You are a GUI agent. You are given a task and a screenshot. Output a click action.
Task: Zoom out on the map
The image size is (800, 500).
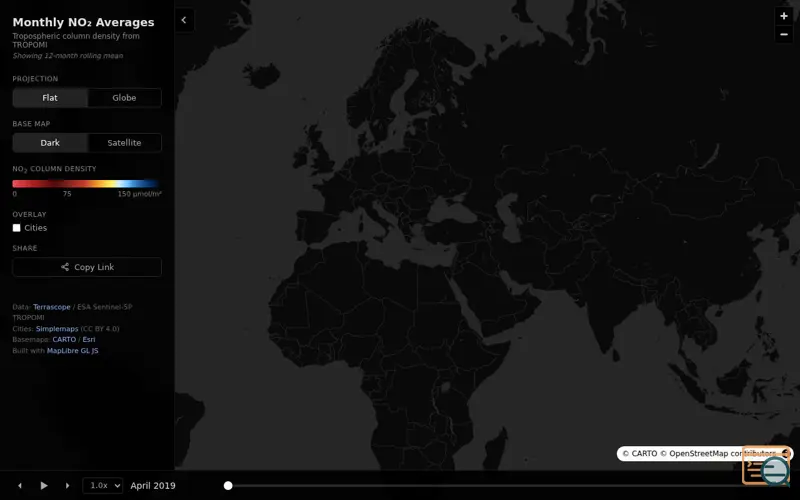[x=784, y=34]
